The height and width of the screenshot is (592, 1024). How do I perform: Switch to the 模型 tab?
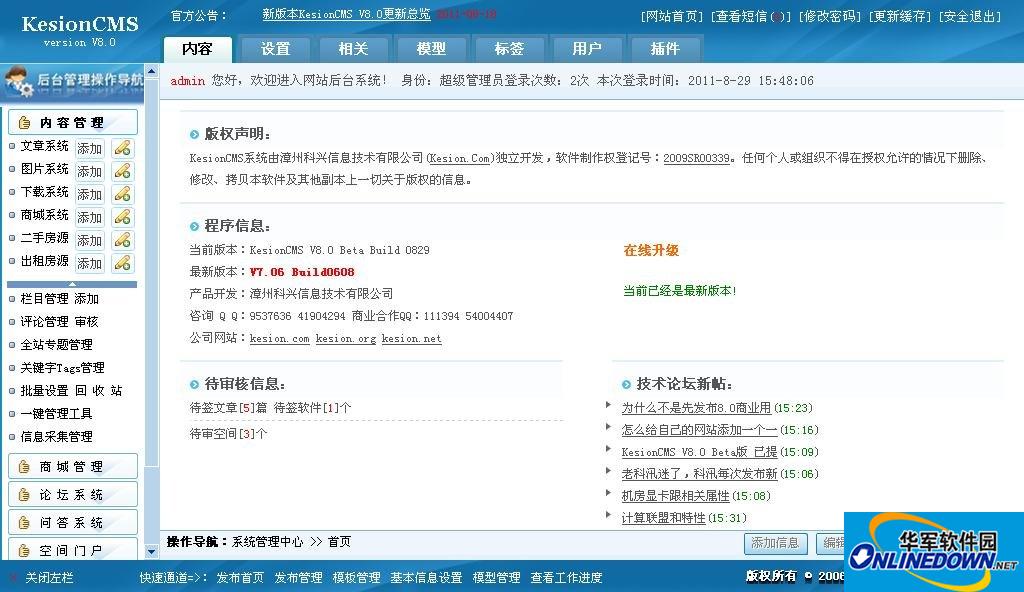point(432,49)
